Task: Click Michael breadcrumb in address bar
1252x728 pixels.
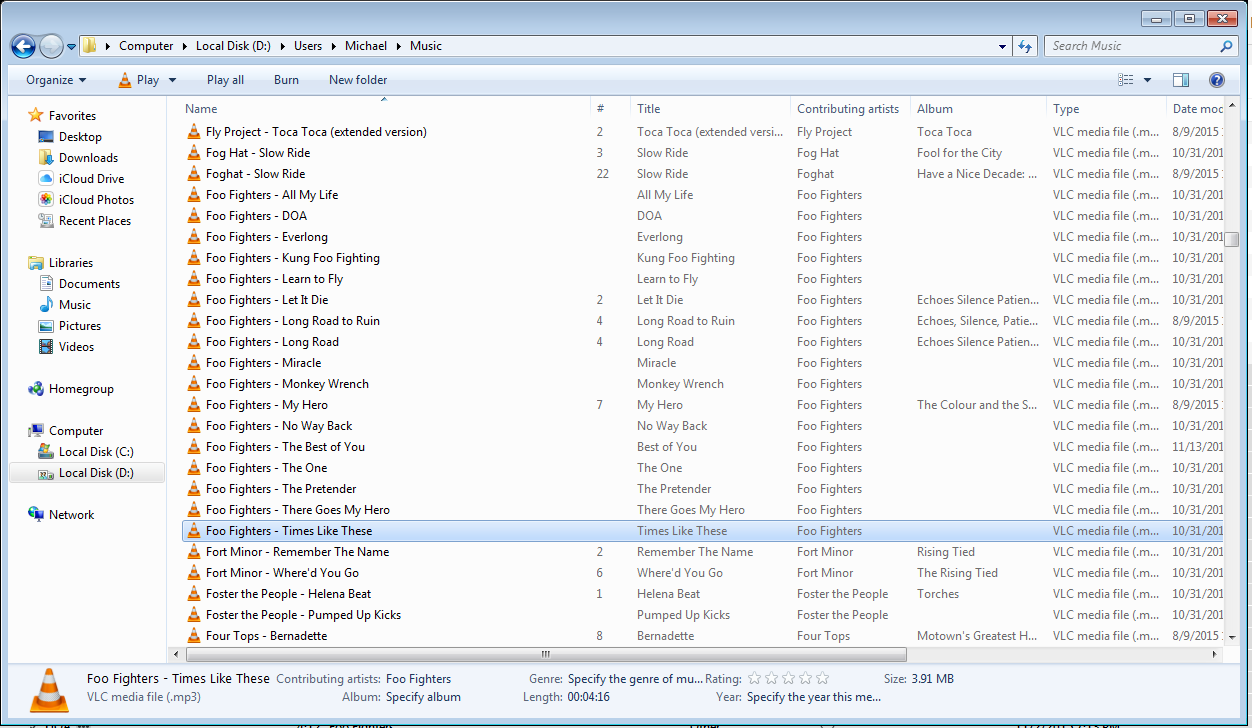Action: pyautogui.click(x=366, y=46)
